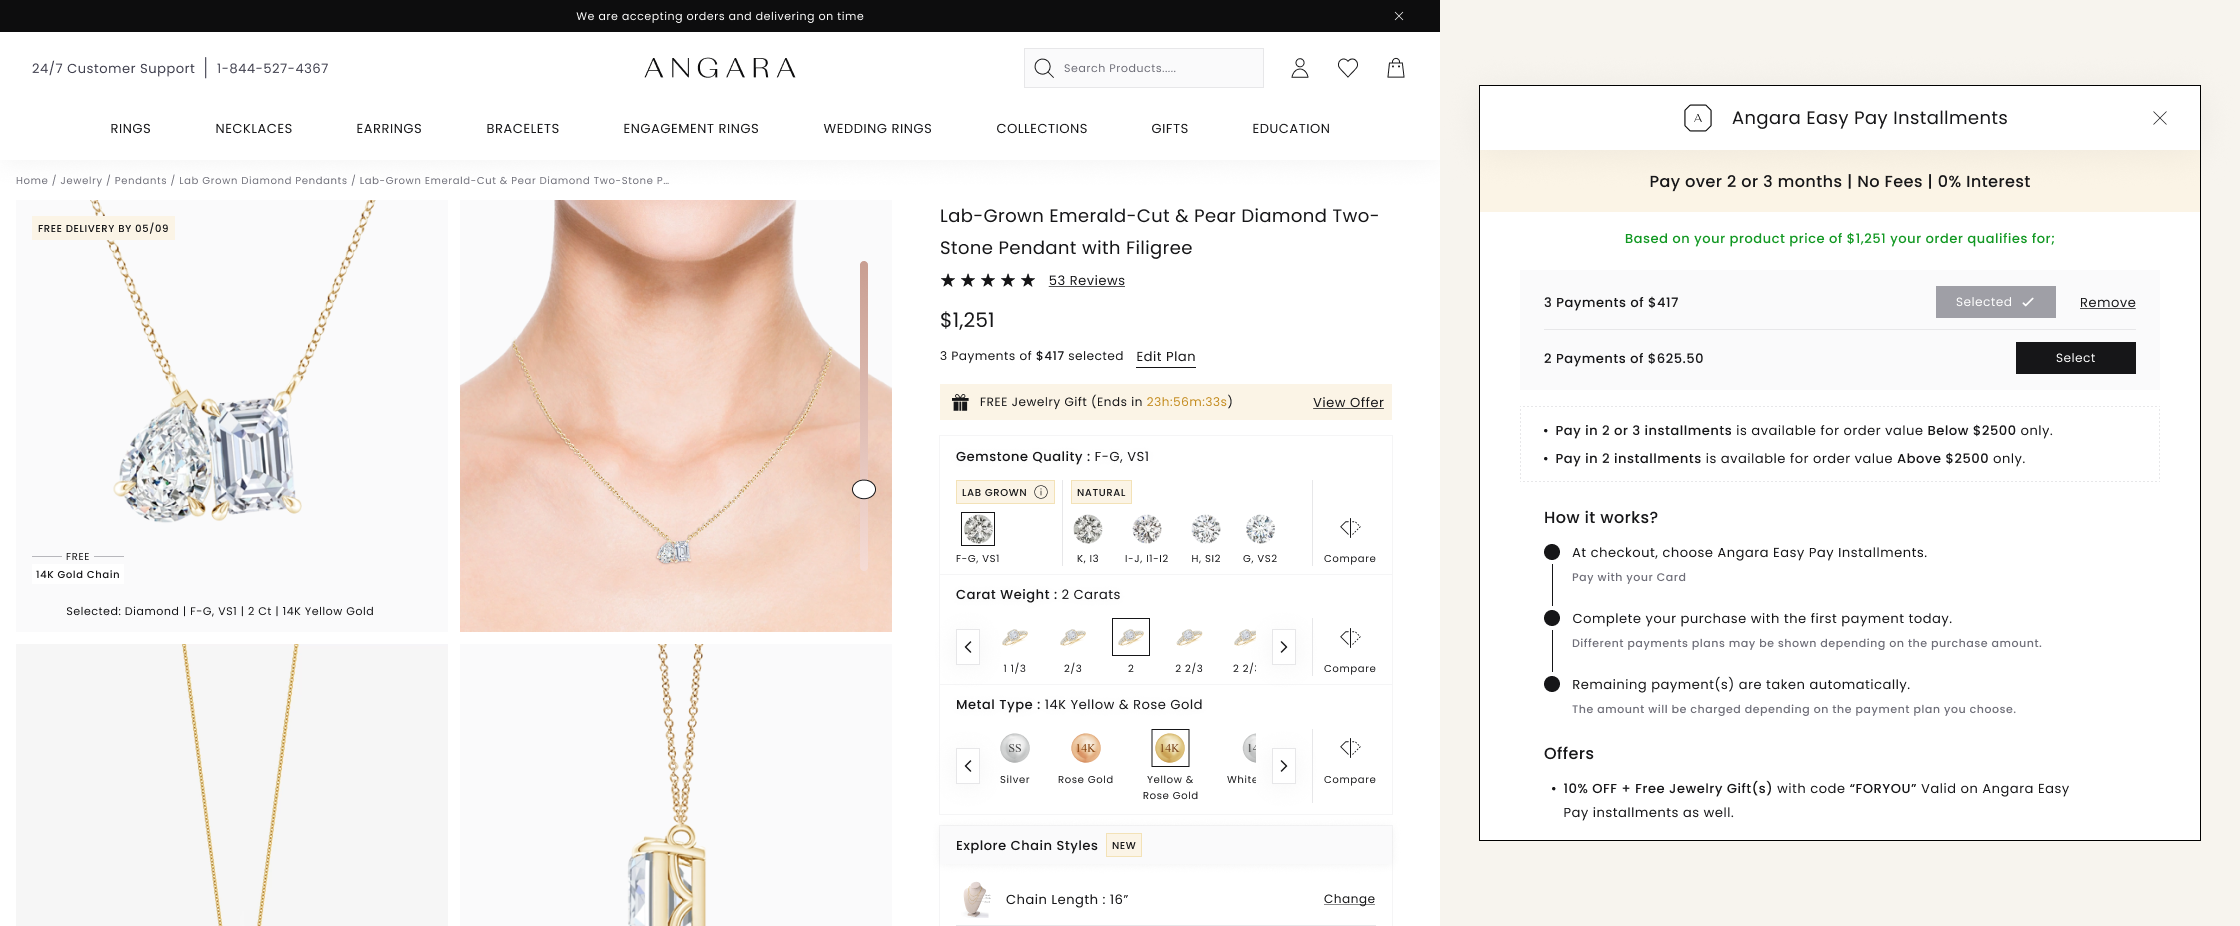Click the Lab Grown info icon
Image resolution: width=2240 pixels, height=926 pixels.
click(x=1041, y=492)
